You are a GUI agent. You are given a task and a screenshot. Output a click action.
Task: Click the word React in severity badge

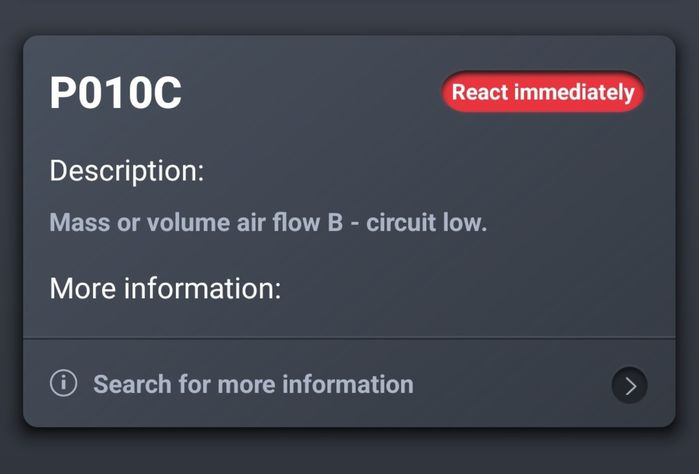(x=480, y=92)
